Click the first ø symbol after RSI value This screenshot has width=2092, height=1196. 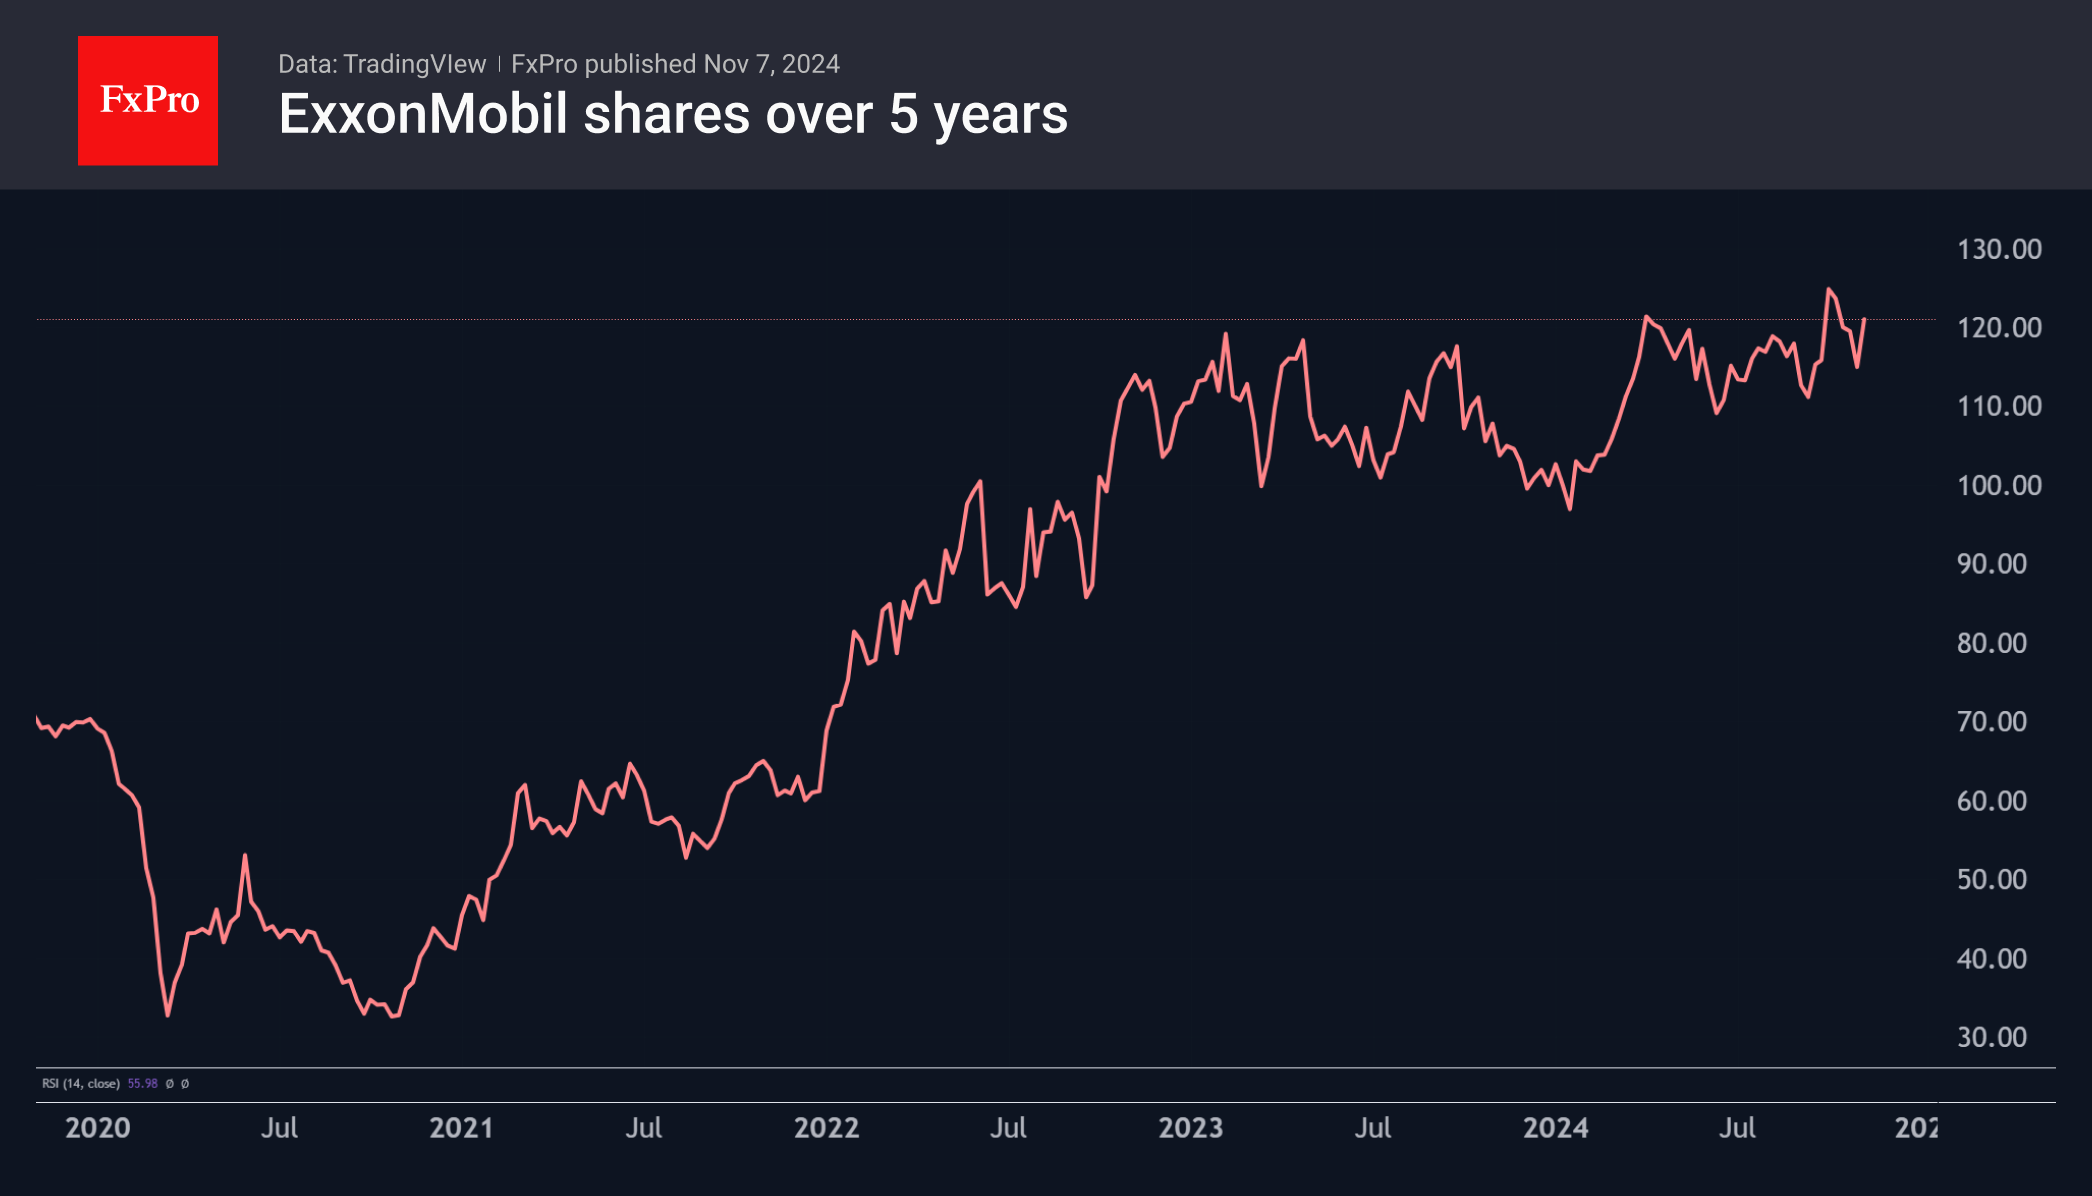pos(170,1084)
